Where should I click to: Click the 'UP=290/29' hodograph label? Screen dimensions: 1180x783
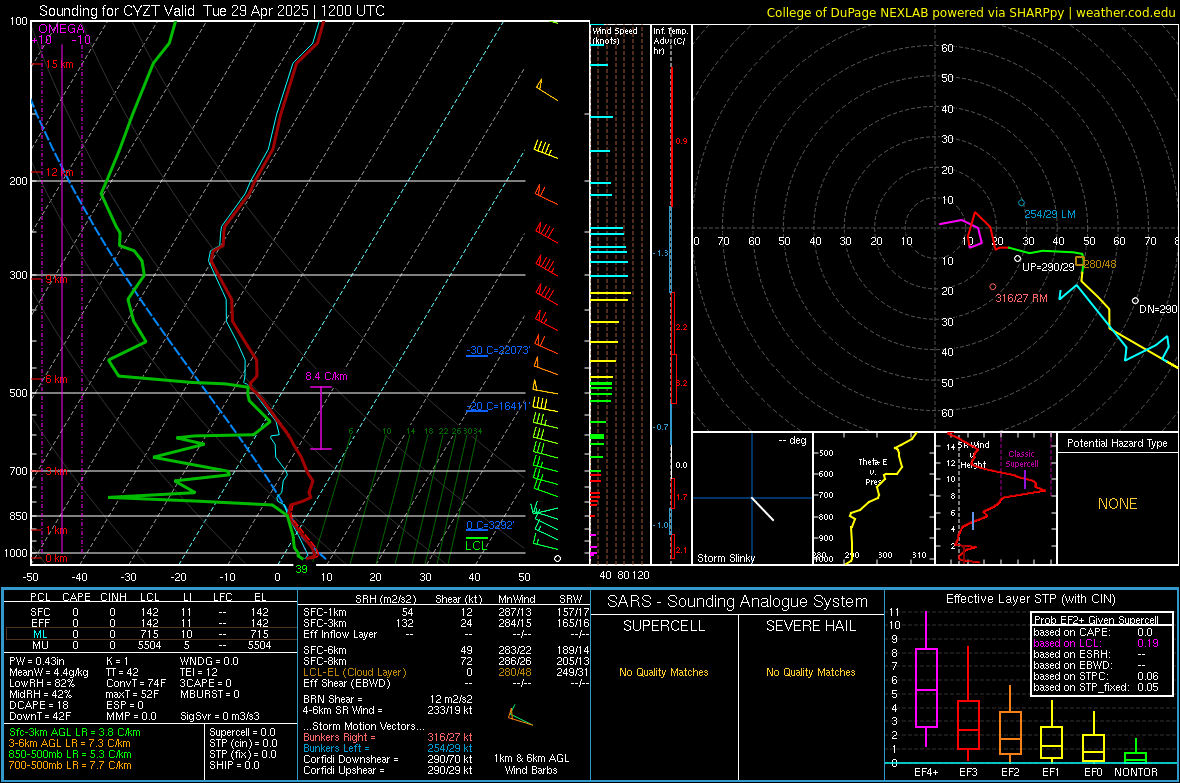[1048, 267]
